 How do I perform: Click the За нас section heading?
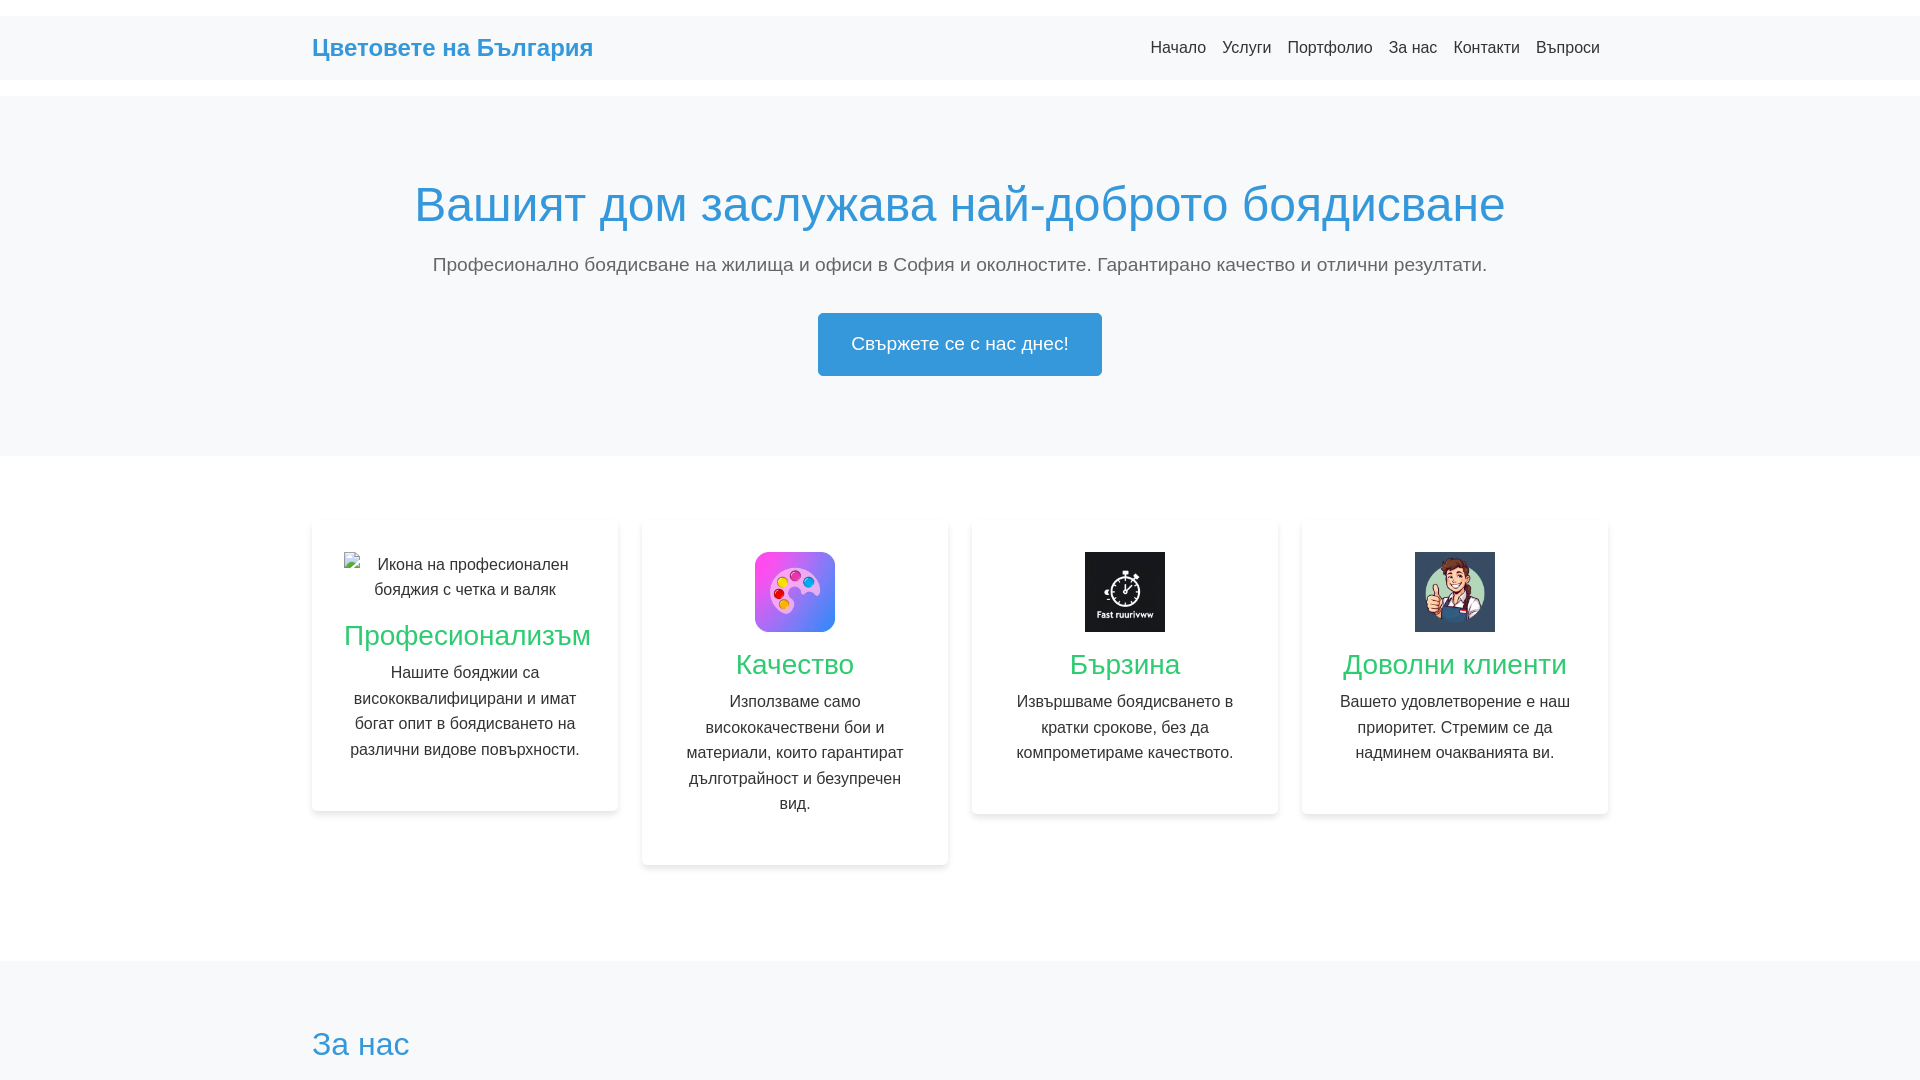tap(361, 1044)
